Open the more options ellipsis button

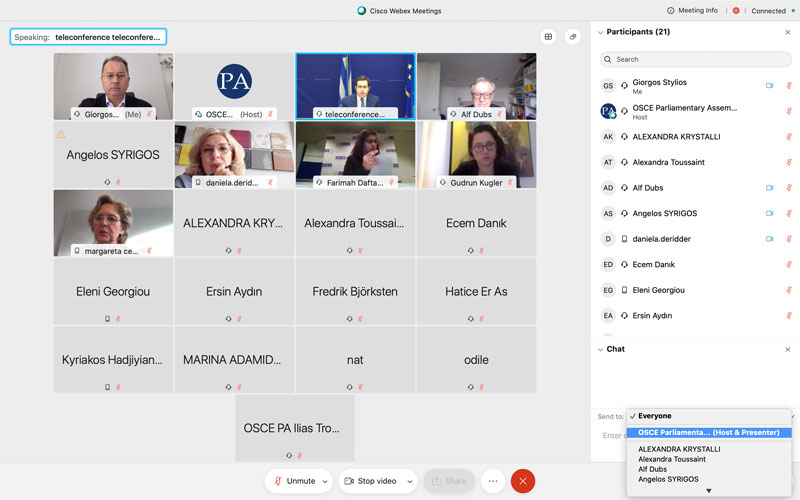pyautogui.click(x=492, y=481)
